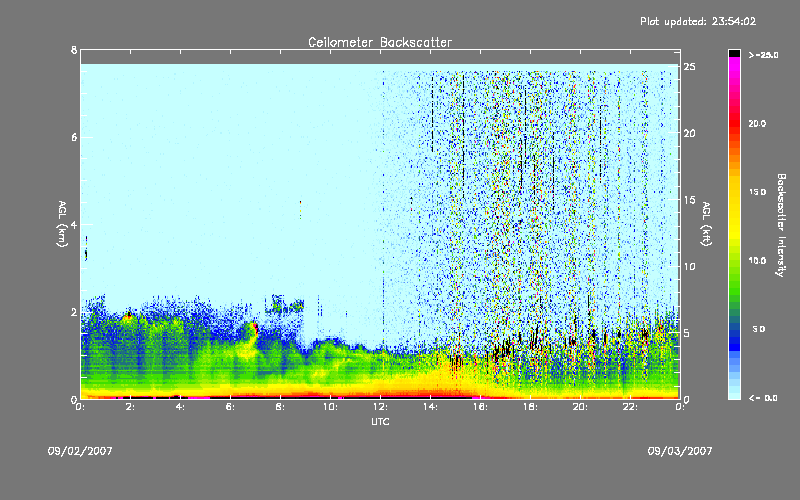Click the '20.0' colorbar tick label
Screen dimensions: 800x500
click(757, 123)
